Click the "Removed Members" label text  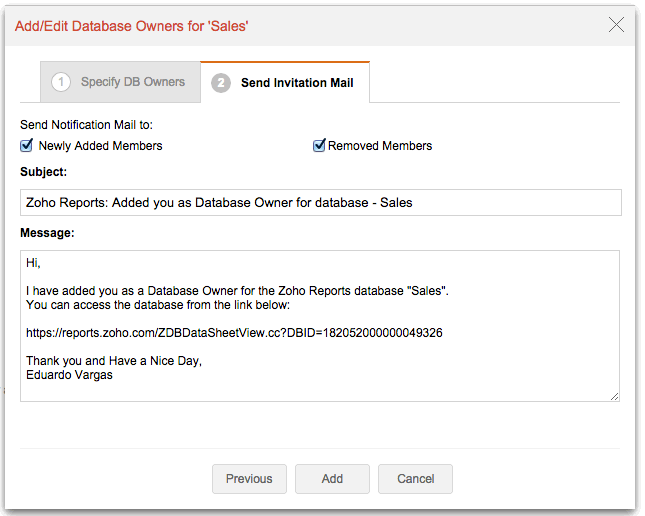(380, 146)
